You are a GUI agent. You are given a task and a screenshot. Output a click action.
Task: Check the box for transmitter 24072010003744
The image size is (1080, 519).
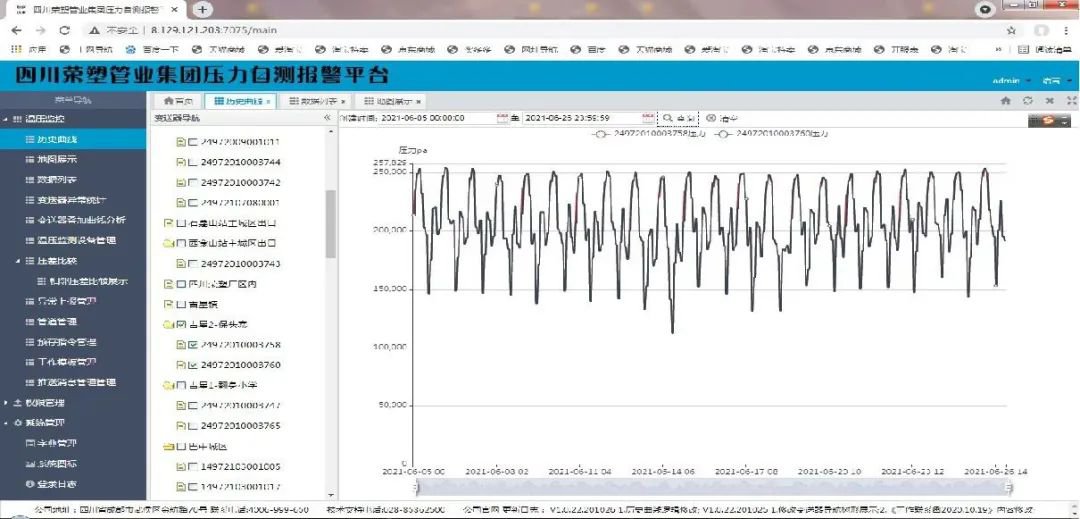(193, 162)
